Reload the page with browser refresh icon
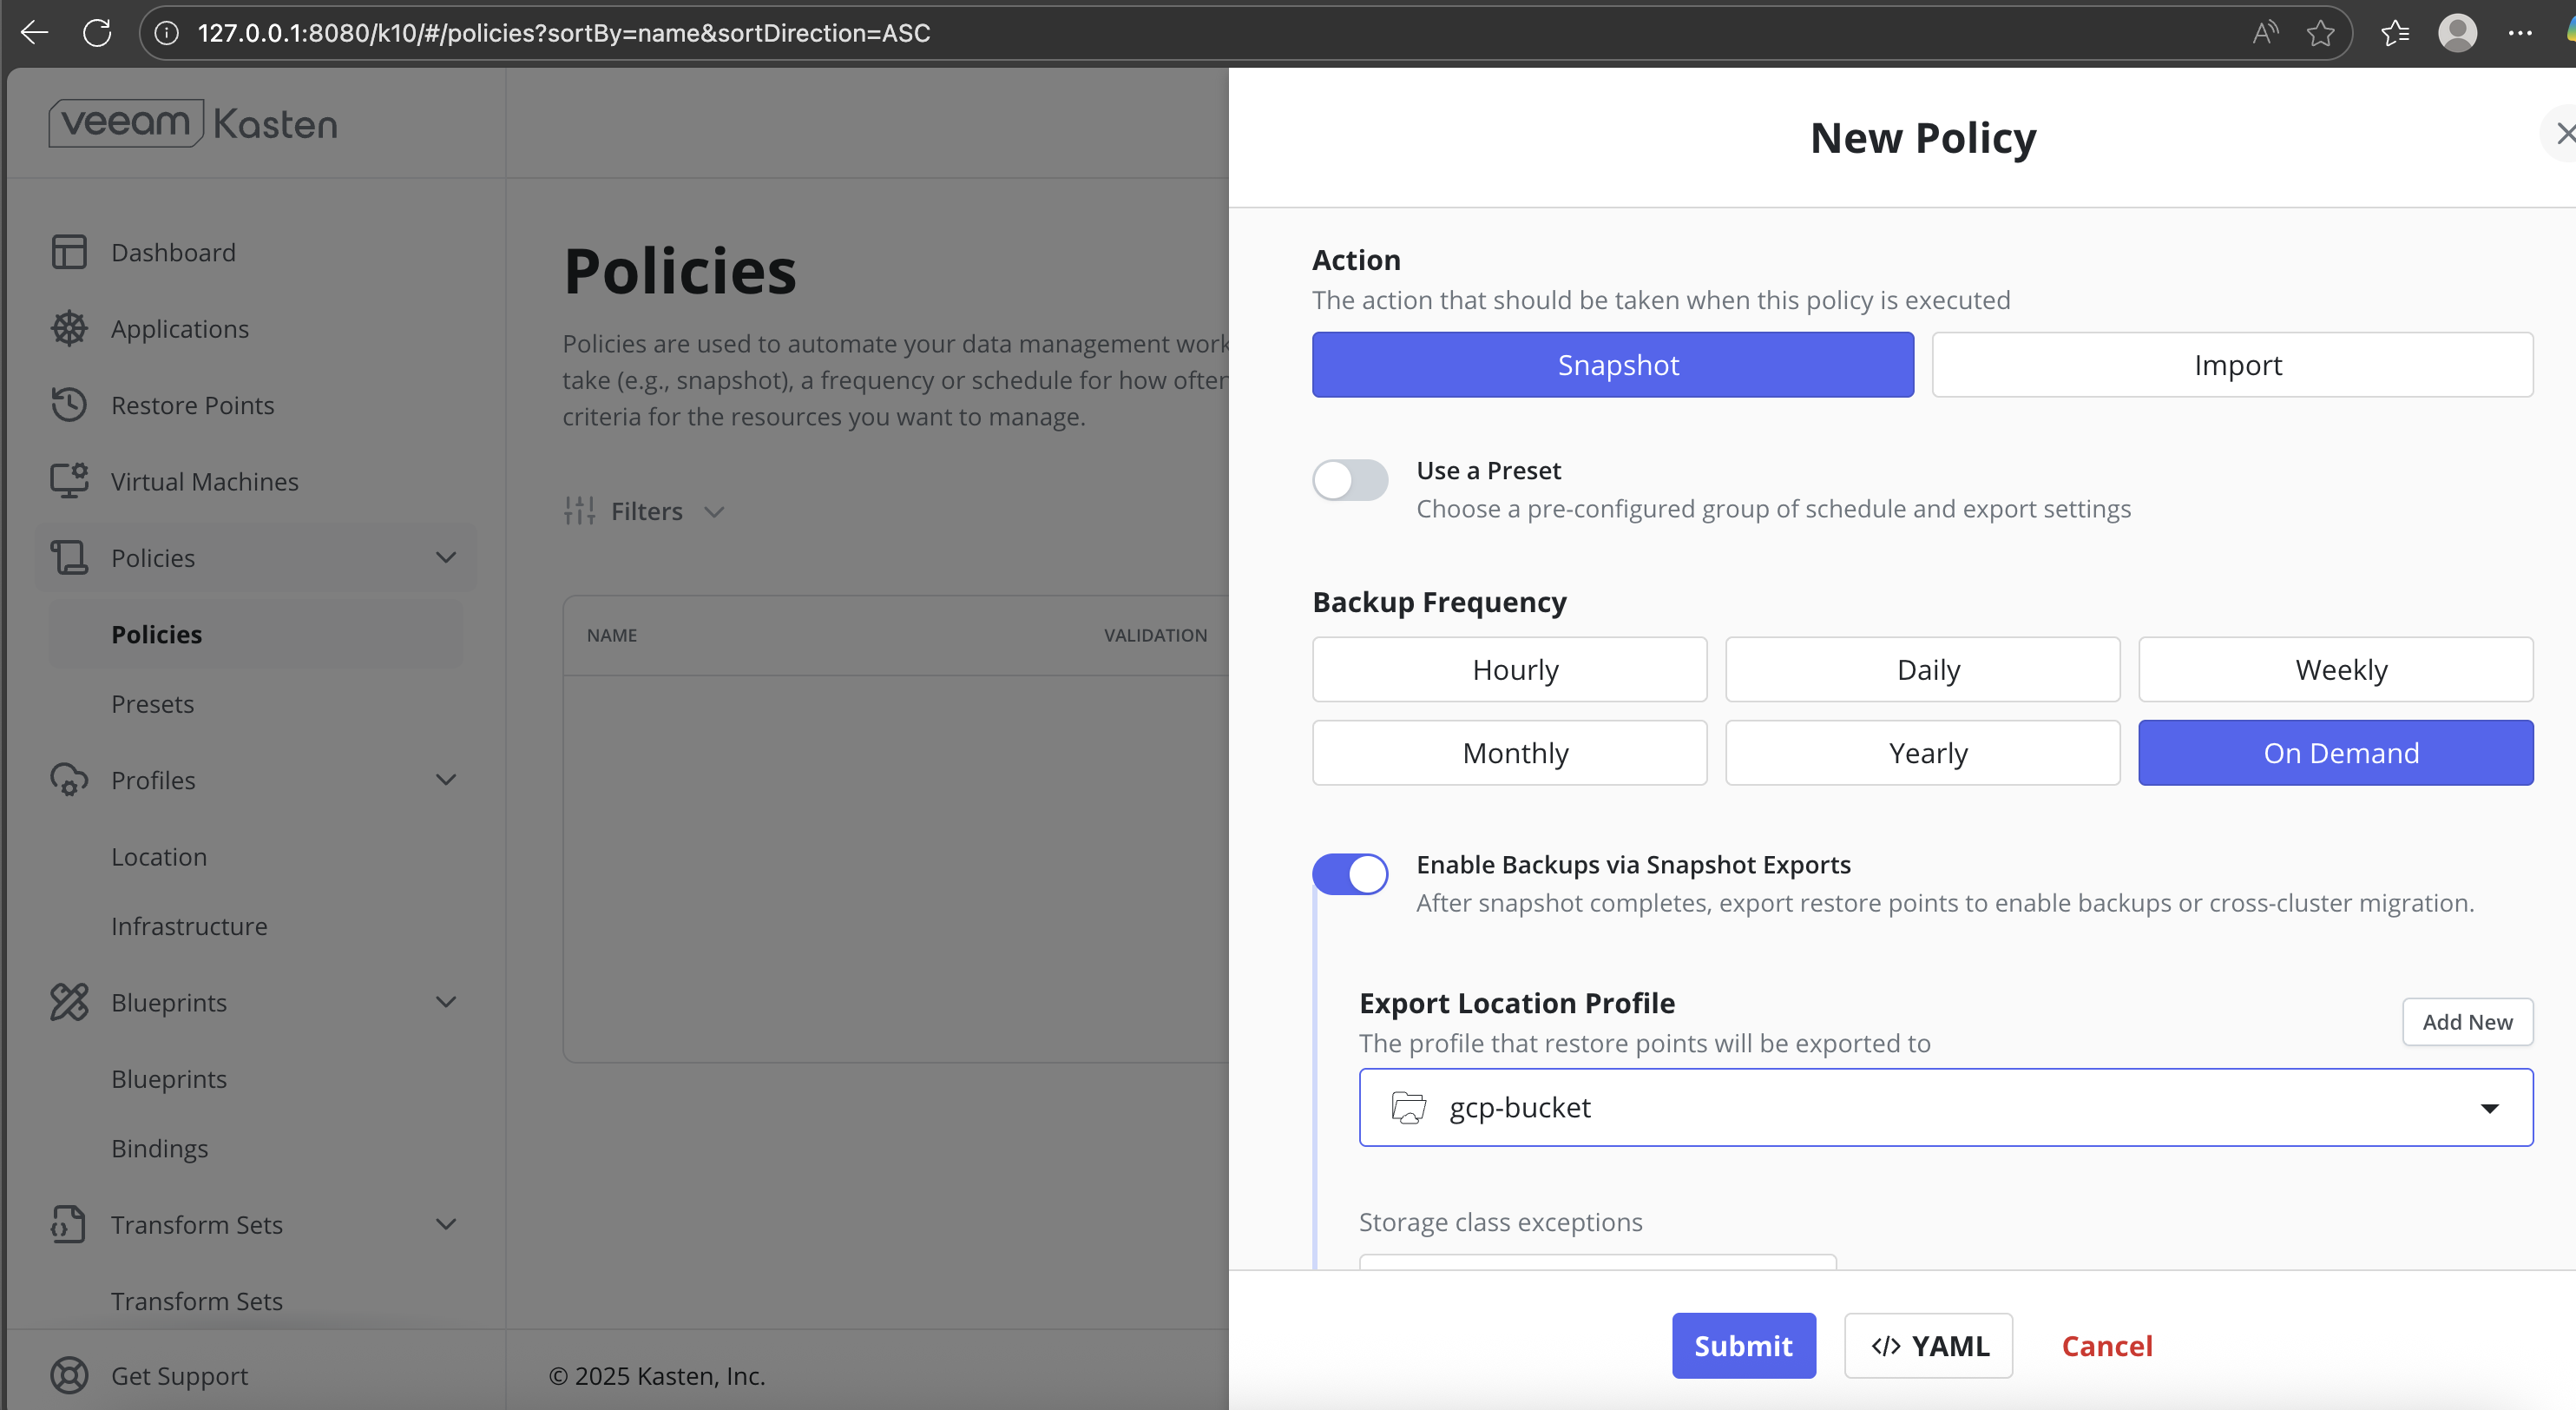The width and height of the screenshot is (2576, 1410). point(97,33)
